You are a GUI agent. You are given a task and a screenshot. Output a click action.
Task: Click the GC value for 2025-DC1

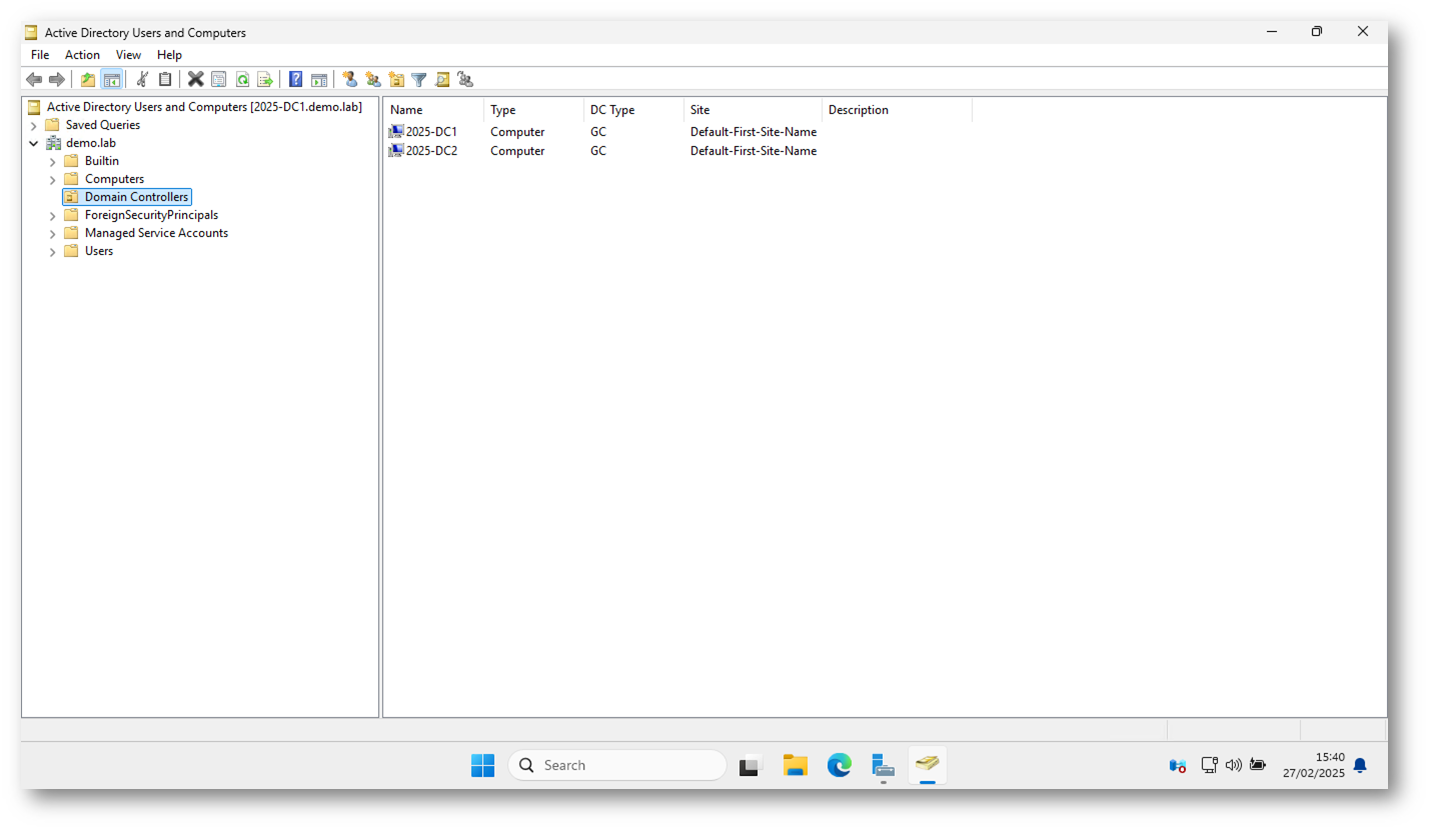598,132
